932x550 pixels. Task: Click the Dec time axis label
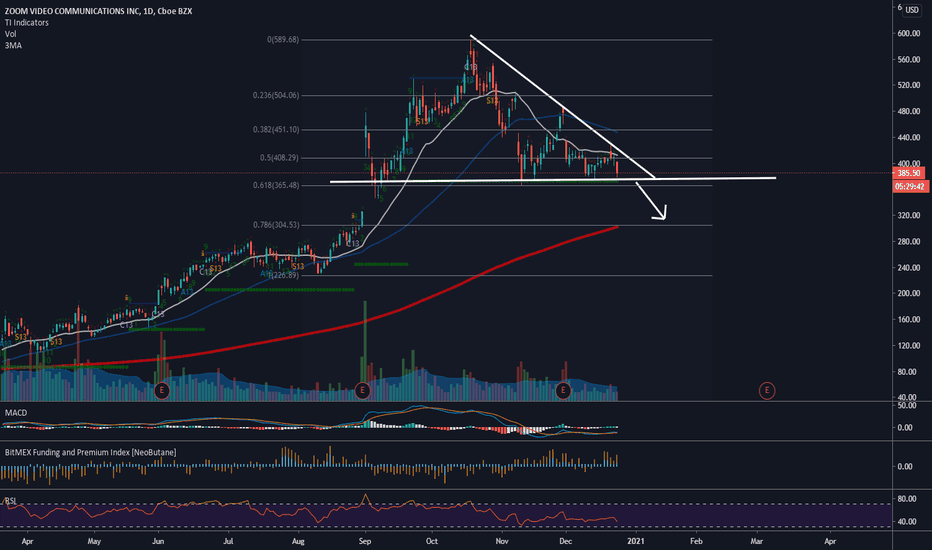point(565,541)
